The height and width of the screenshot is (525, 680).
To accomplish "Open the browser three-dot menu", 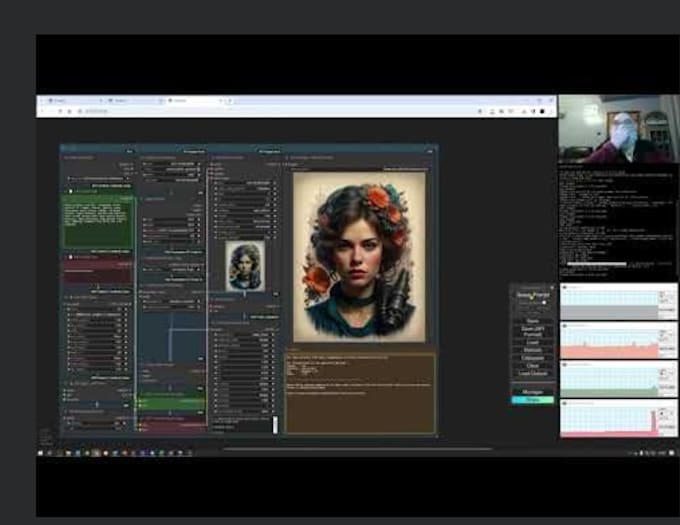I will 551,111.
